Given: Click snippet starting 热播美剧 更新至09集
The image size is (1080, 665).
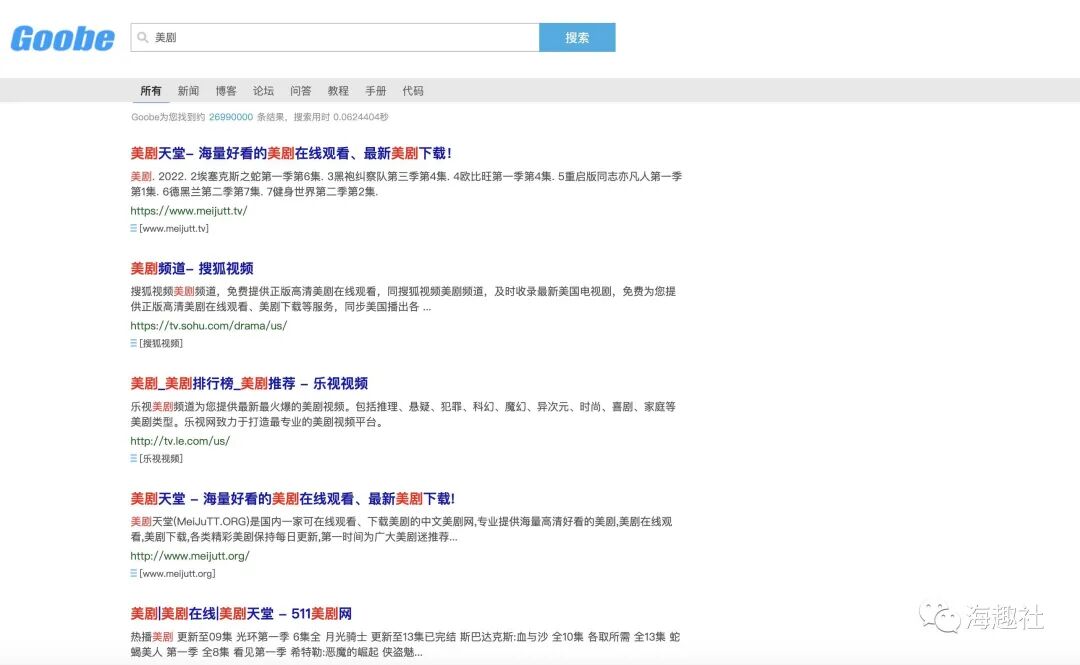Looking at the screenshot, I should 405,644.
